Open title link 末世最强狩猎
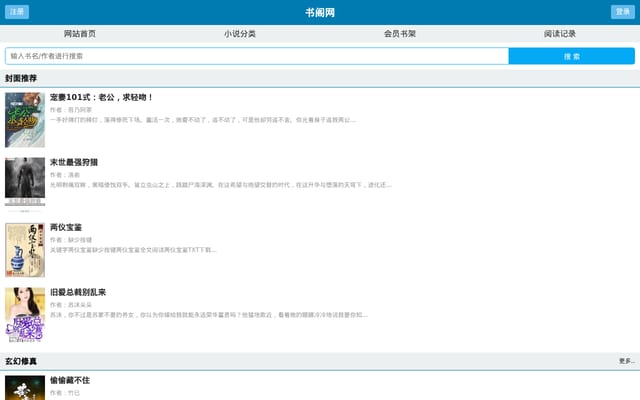 [74, 162]
